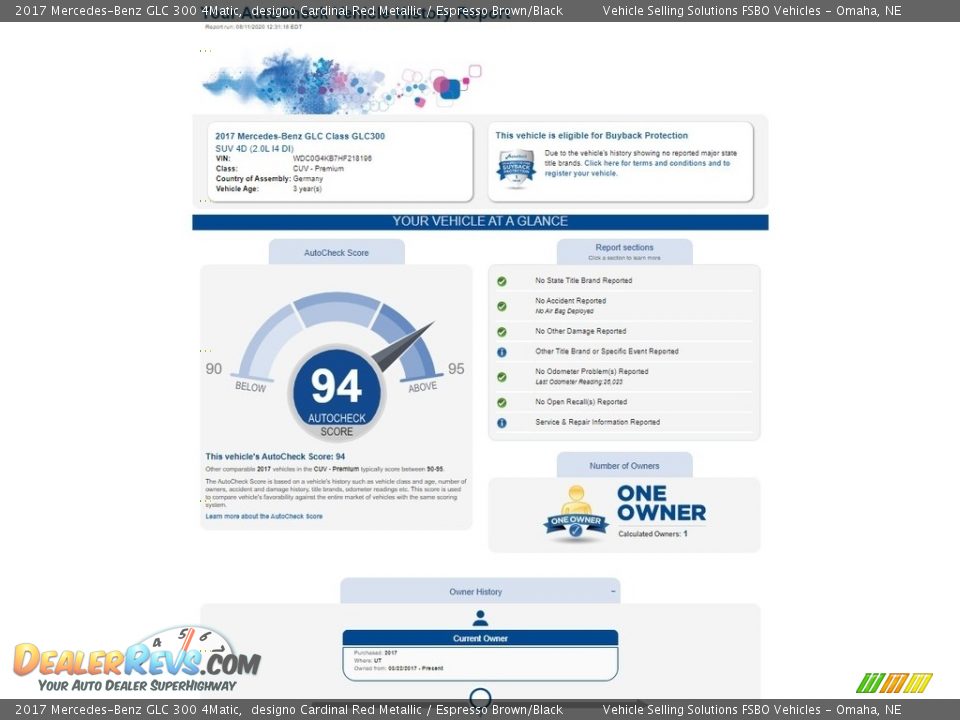This screenshot has width=960, height=720.
Task: Click the DealerRevs.com logo
Action: [137, 660]
